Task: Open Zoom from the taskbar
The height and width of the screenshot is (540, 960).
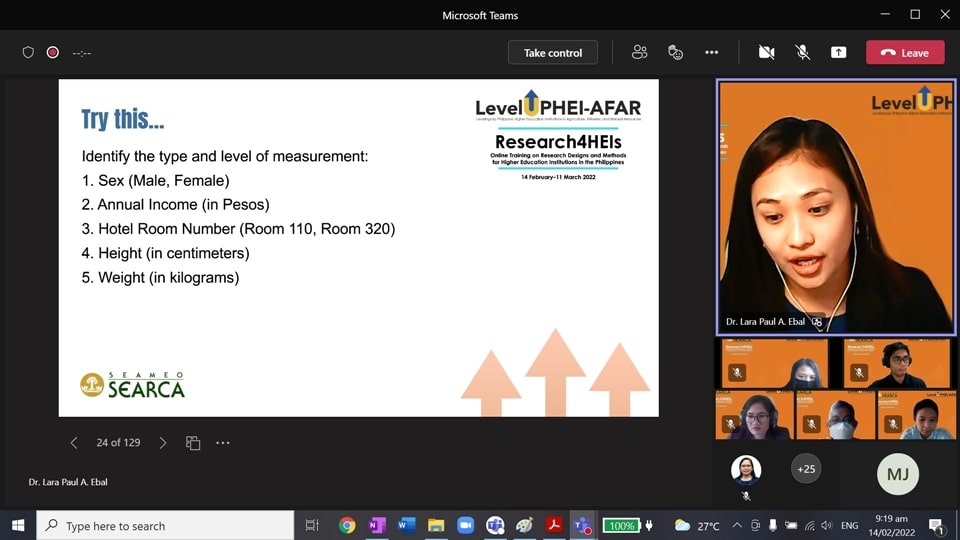Action: (x=465, y=525)
